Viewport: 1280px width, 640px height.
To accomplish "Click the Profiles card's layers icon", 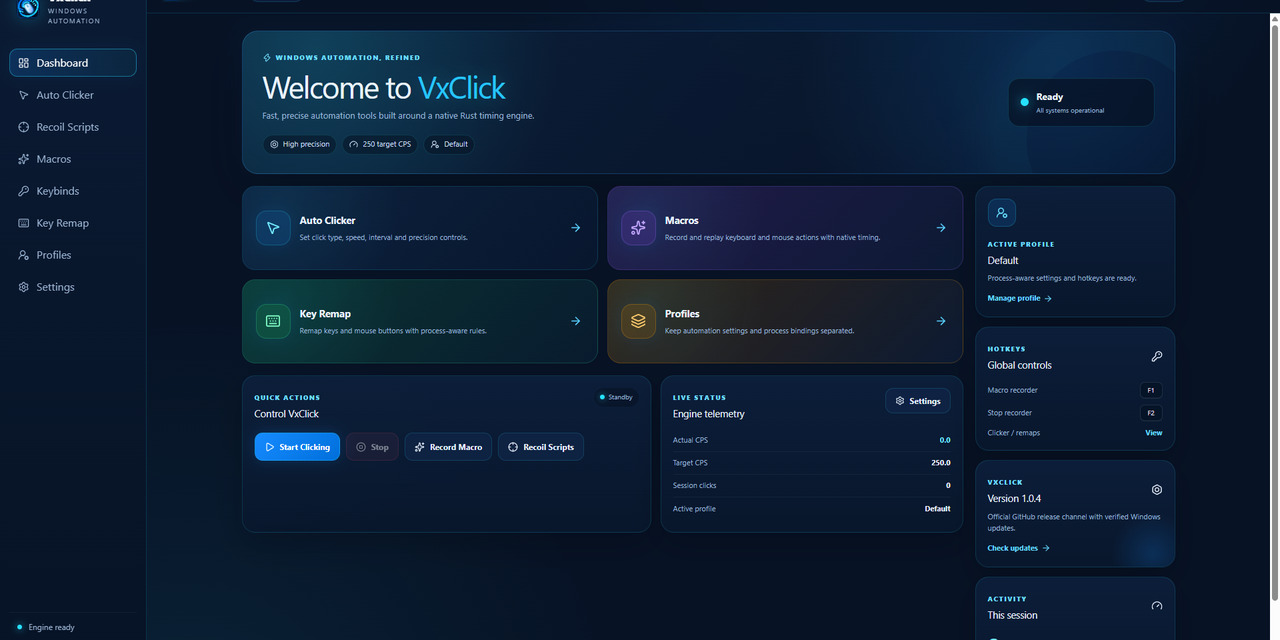I will pyautogui.click(x=638, y=321).
